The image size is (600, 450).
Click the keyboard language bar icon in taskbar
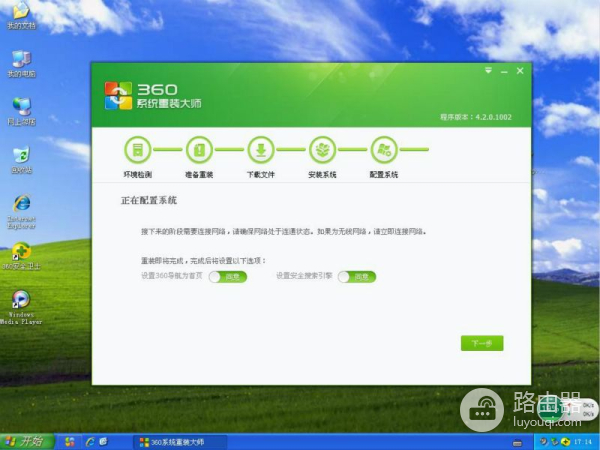coord(517,443)
